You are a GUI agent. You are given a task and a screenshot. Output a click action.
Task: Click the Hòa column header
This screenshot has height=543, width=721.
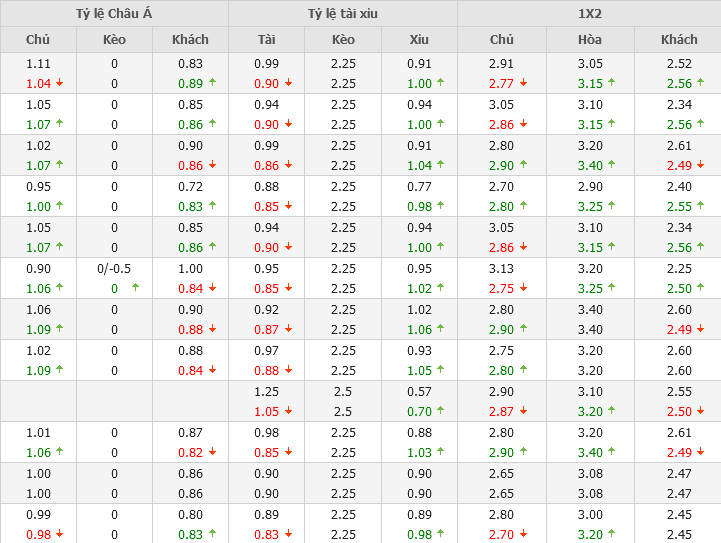pos(590,39)
